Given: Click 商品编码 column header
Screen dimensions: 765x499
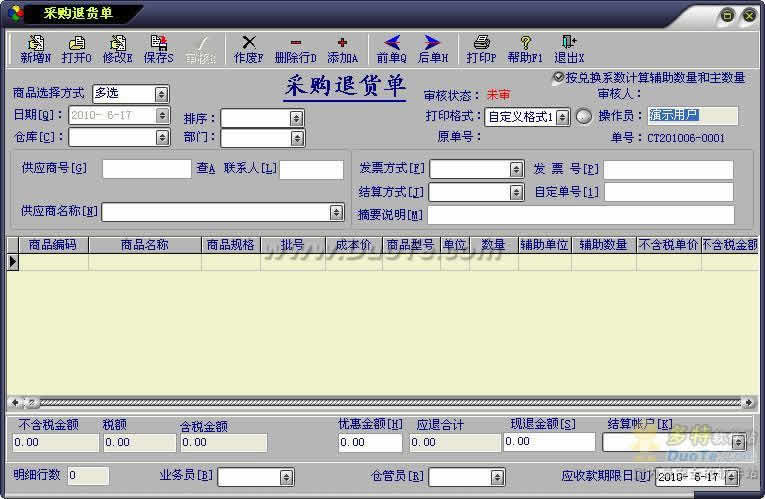Looking at the screenshot, I should [x=54, y=245].
